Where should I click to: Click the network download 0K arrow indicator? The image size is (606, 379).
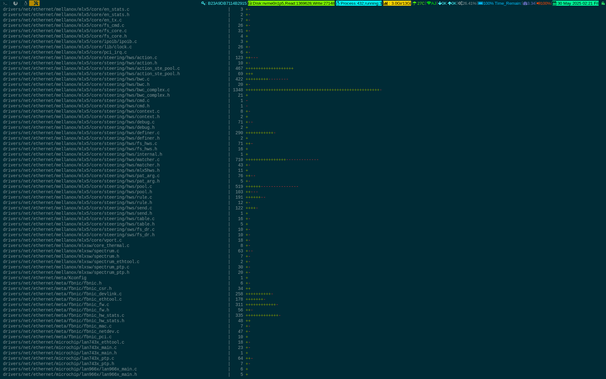click(x=442, y=3)
